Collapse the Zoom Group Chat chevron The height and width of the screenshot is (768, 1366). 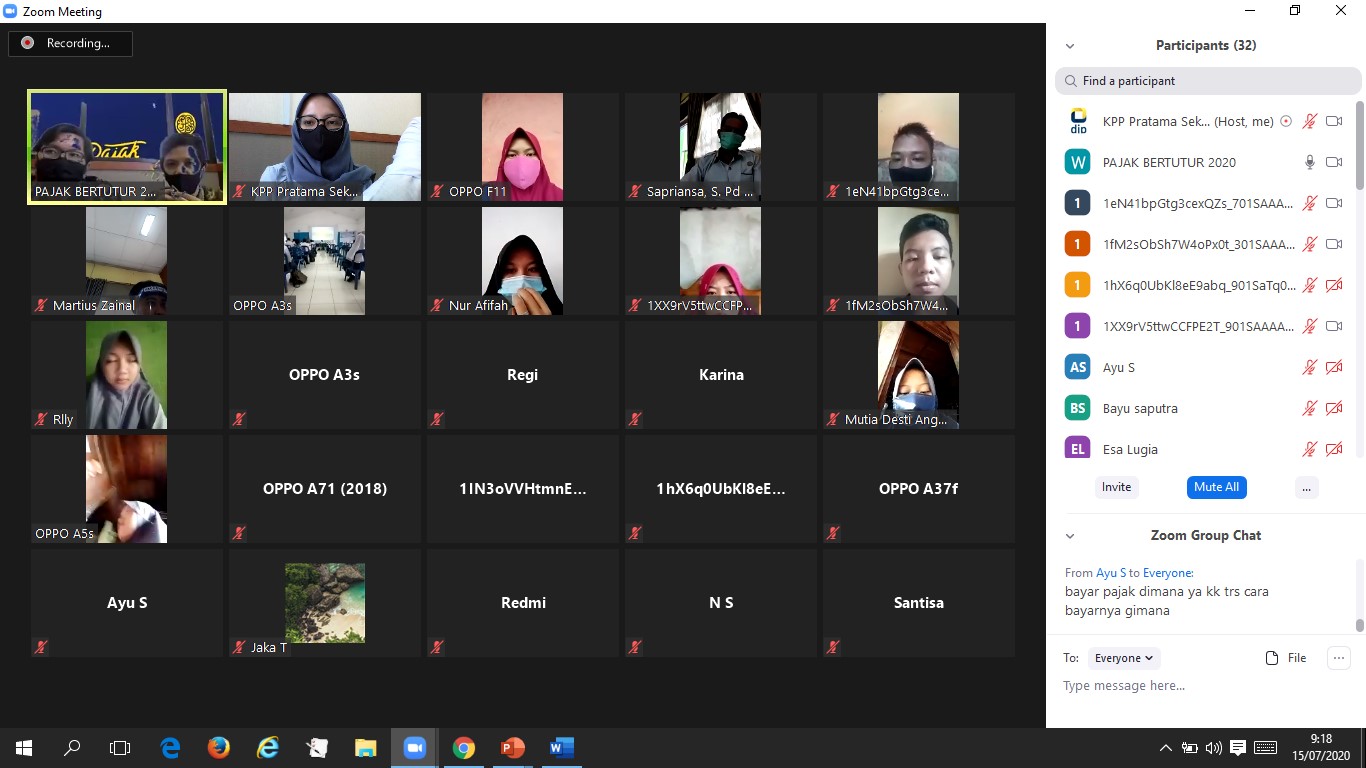[1070, 536]
